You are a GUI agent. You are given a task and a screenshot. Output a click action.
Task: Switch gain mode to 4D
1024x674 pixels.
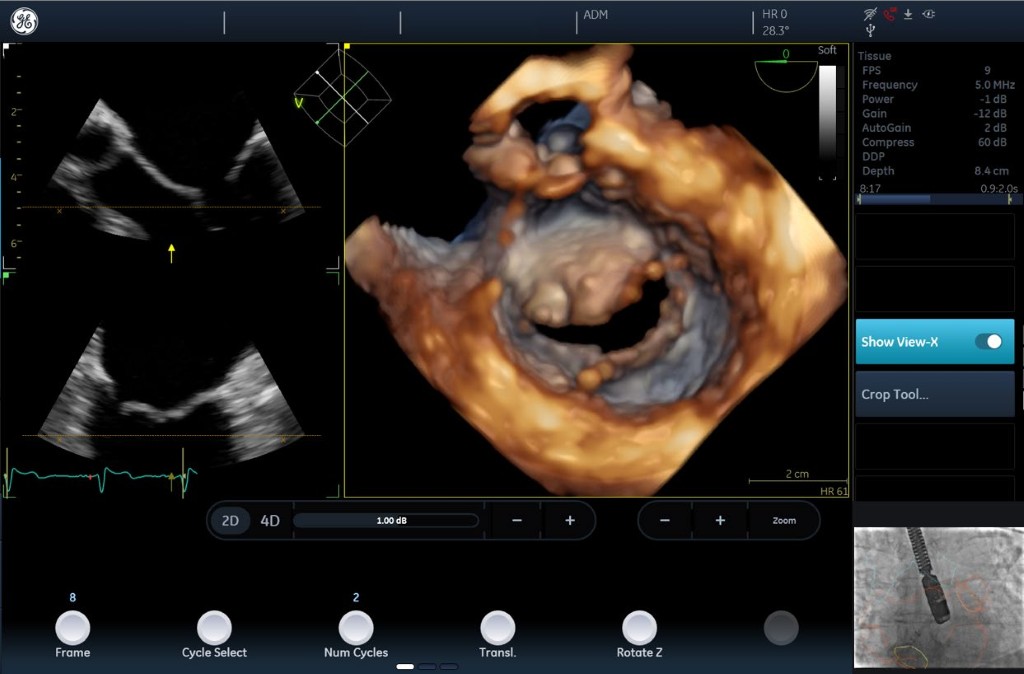(x=270, y=521)
